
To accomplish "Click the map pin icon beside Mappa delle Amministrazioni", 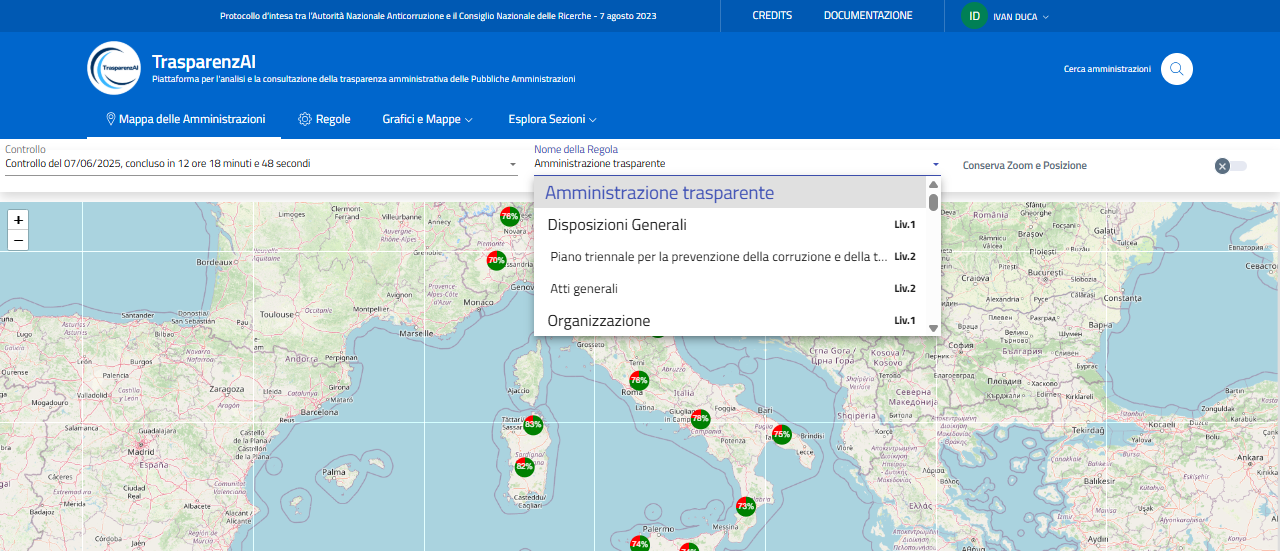I will [111, 119].
